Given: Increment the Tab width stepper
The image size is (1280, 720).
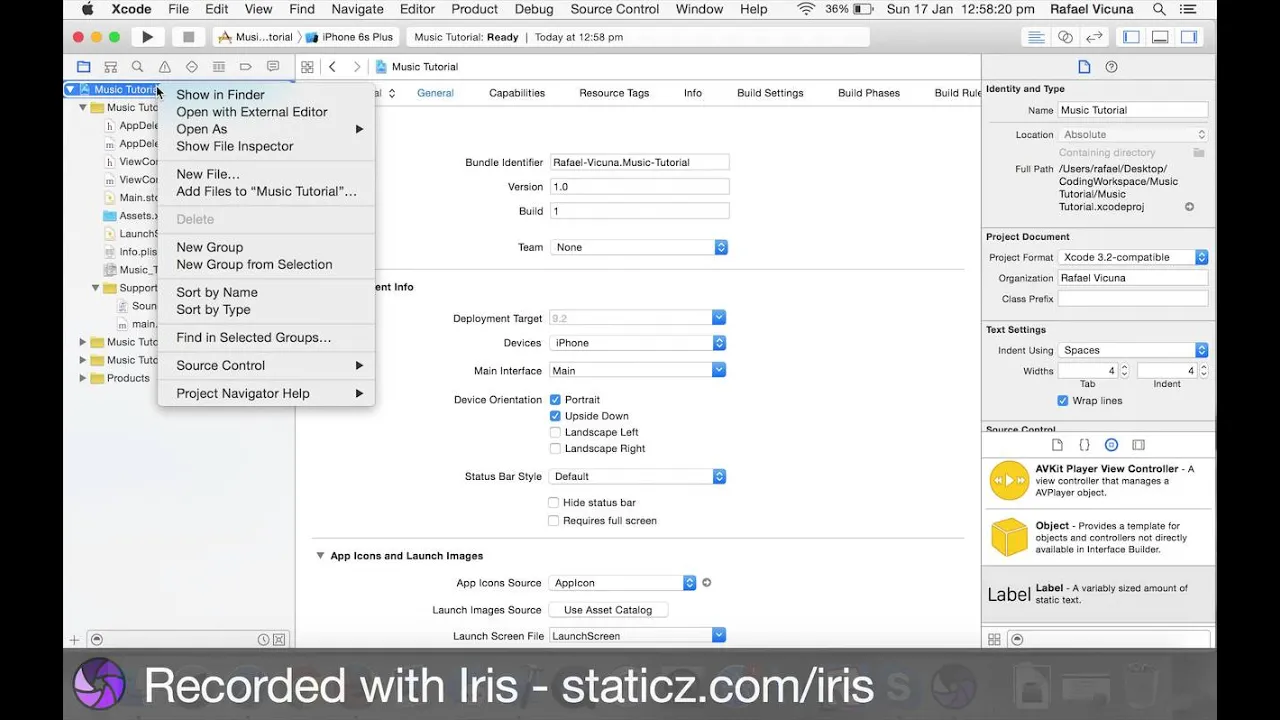Looking at the screenshot, I should [1124, 367].
